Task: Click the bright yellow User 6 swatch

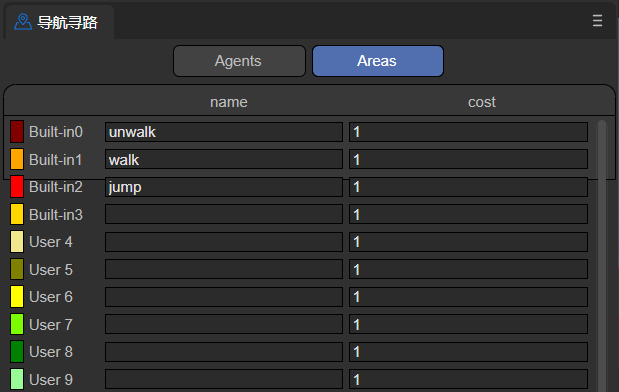Action: [x=17, y=297]
